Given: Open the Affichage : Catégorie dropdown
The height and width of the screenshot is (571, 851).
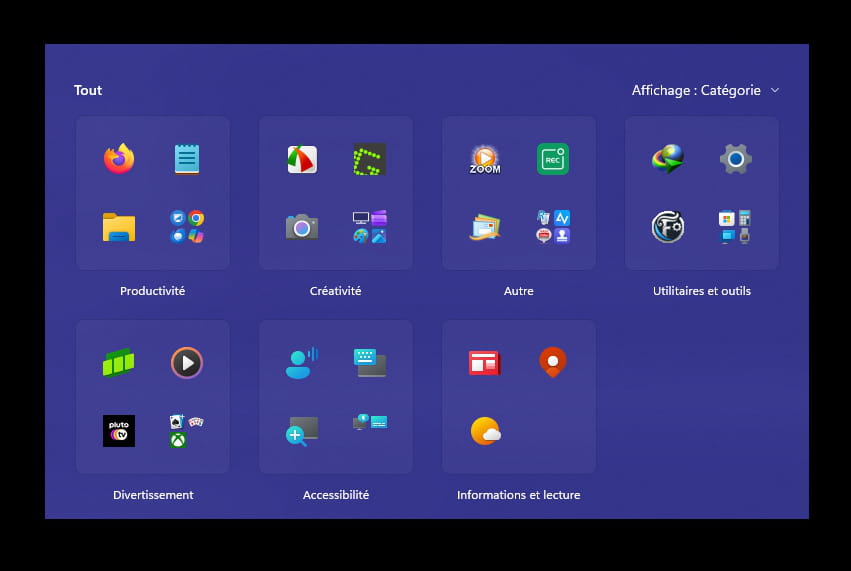Looking at the screenshot, I should [705, 90].
